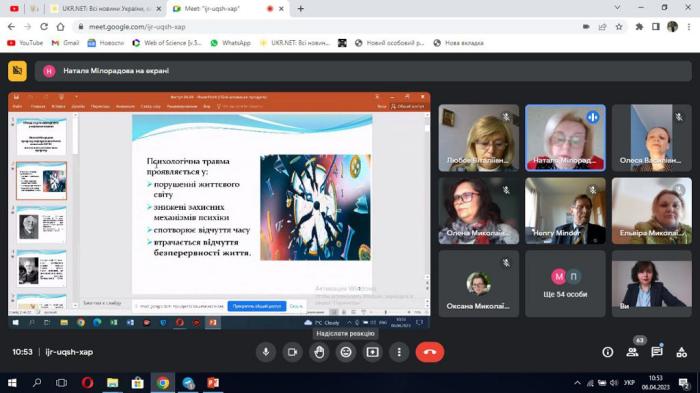Open the send reaction emoji button
Viewport: 700px width, 393px height.
346,352
